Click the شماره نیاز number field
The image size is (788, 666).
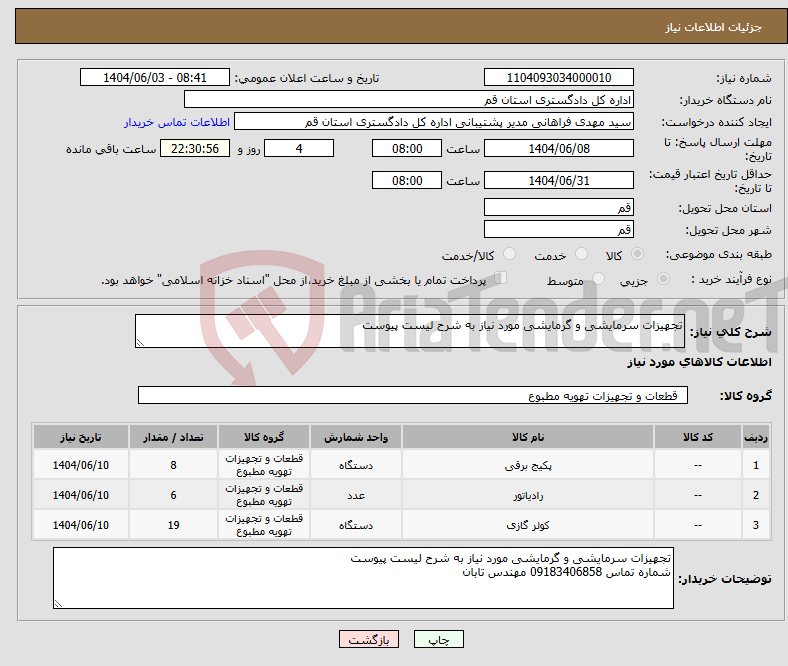pyautogui.click(x=558, y=78)
